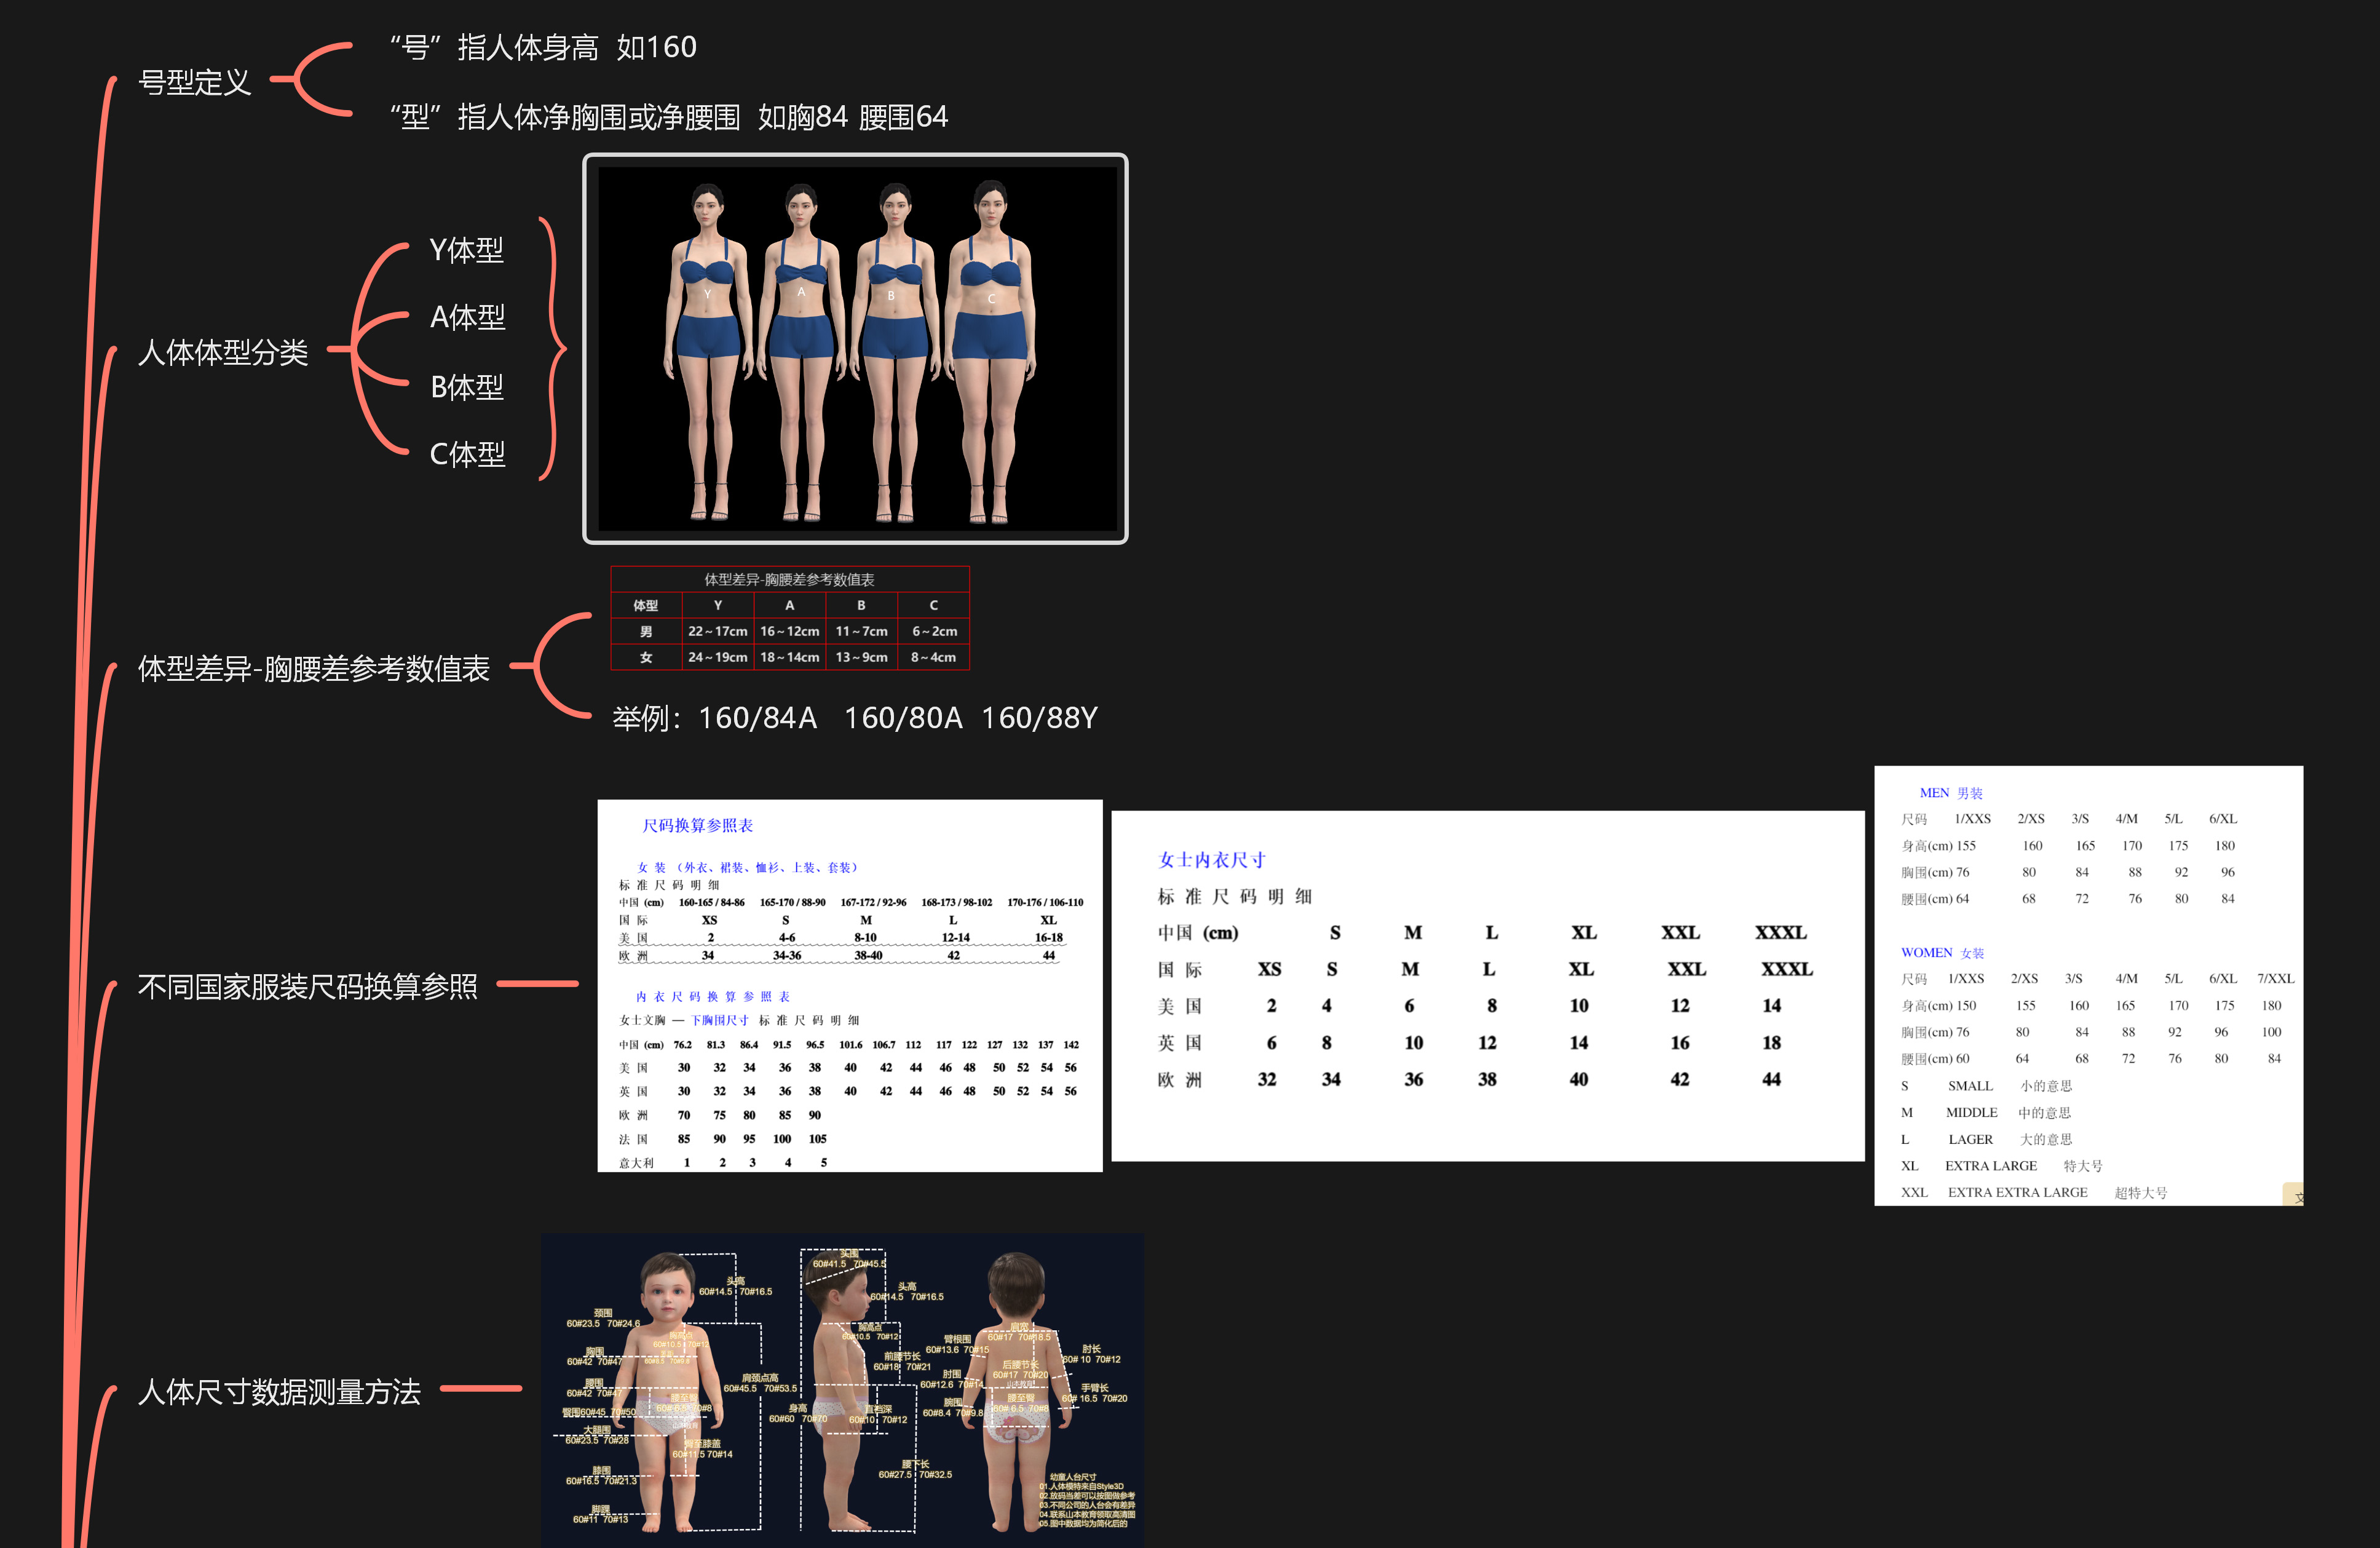Select the 不同国家服装尺码换算参照 topic

tap(307, 987)
